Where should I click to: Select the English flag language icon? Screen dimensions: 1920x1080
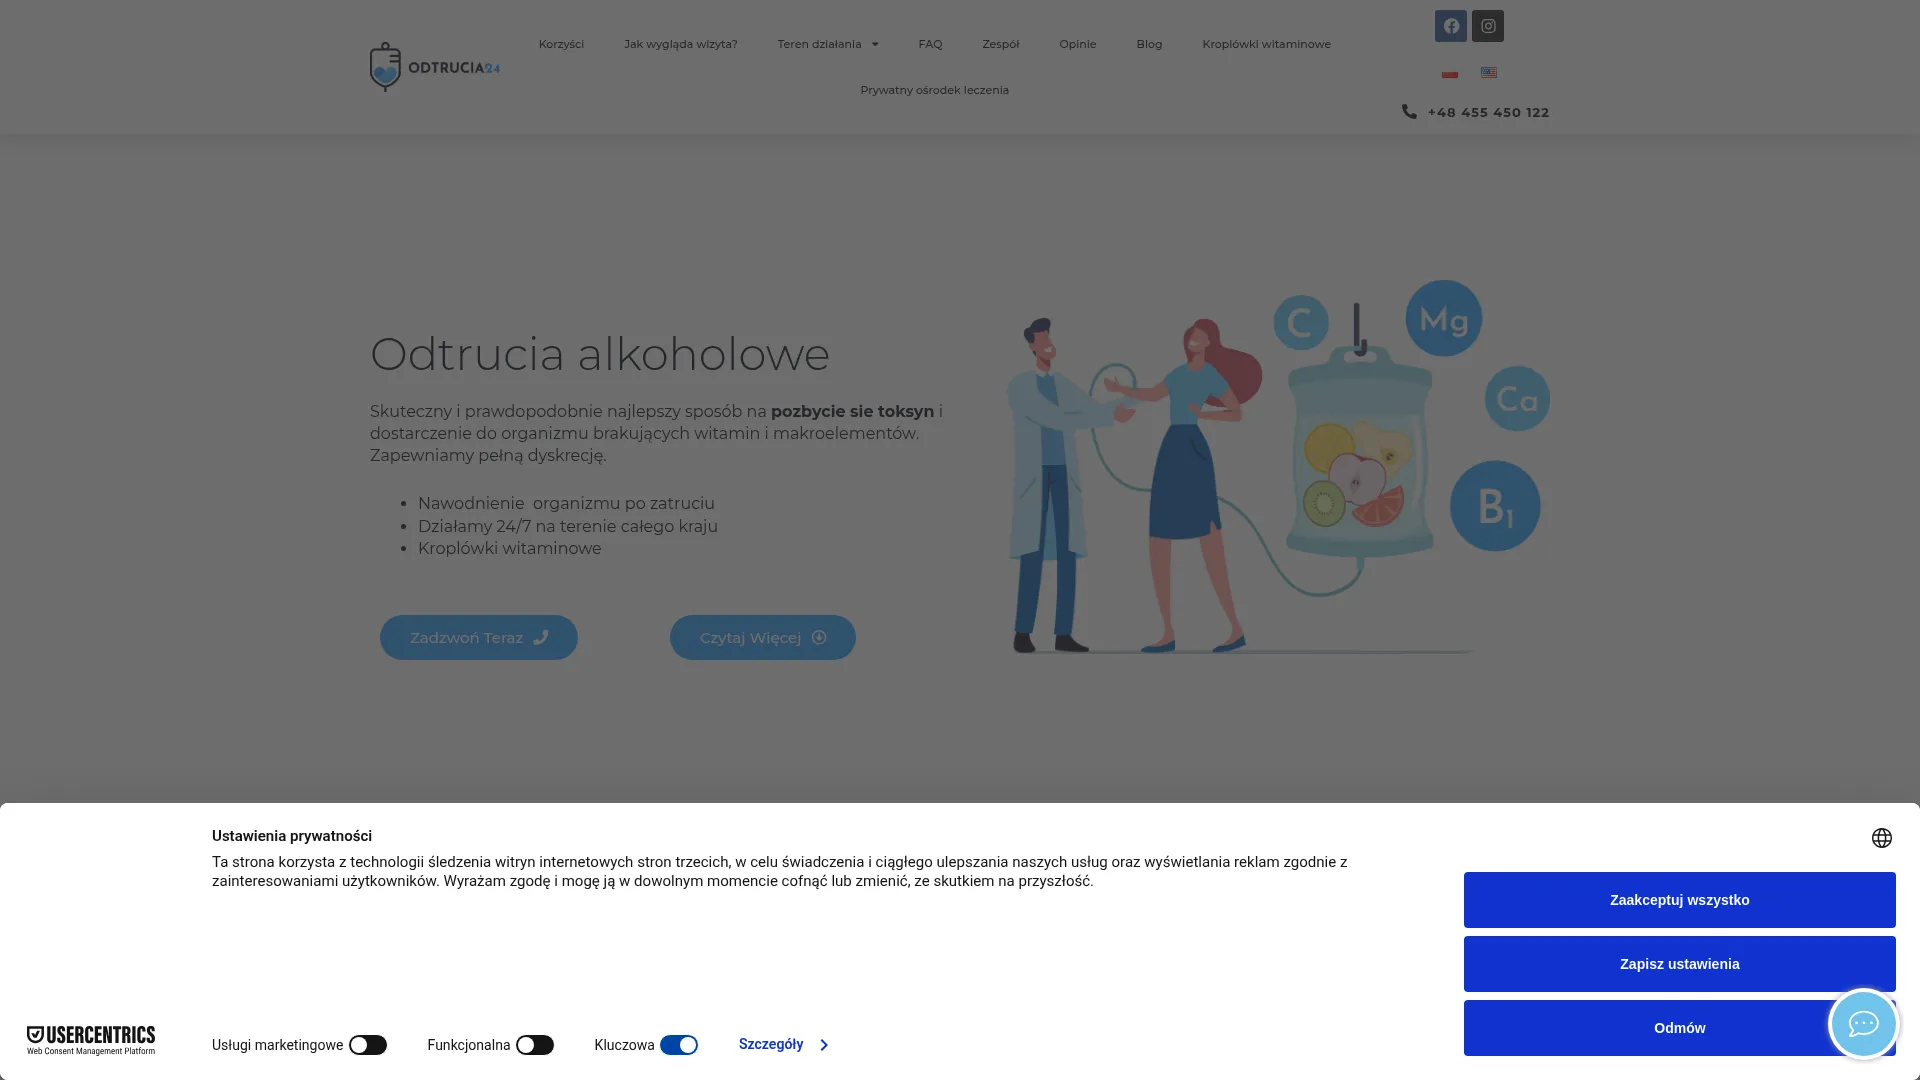click(x=1488, y=71)
